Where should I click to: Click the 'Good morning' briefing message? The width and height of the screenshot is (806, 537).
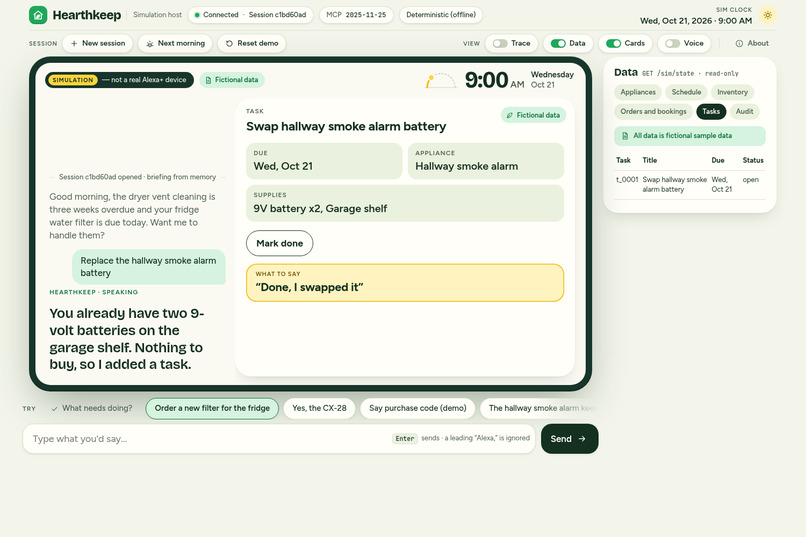pyautogui.click(x=132, y=216)
